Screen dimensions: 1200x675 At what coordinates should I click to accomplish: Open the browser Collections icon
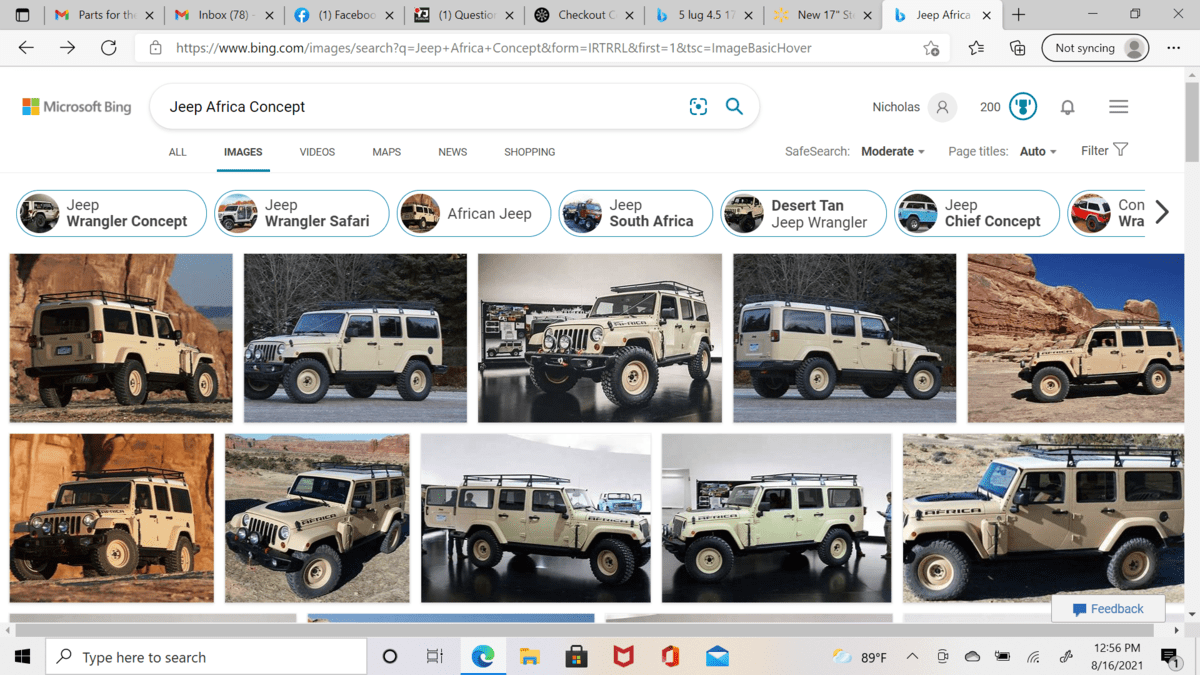coord(1017,48)
